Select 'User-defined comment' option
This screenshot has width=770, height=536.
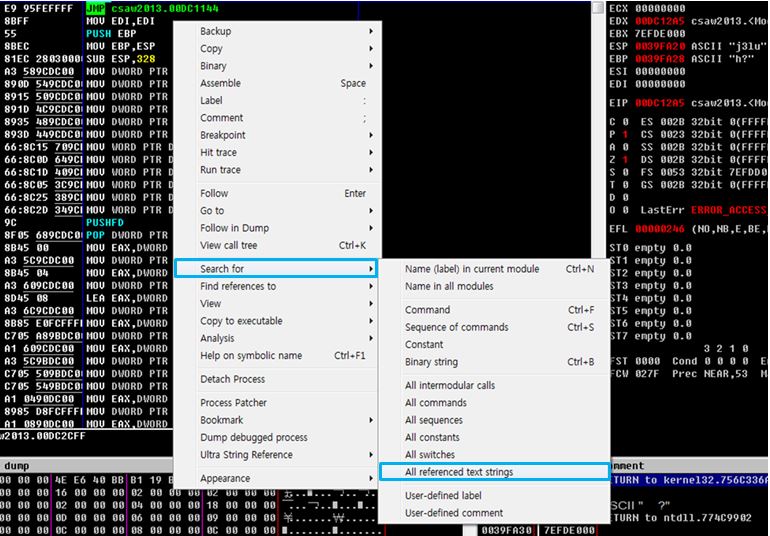point(453,513)
